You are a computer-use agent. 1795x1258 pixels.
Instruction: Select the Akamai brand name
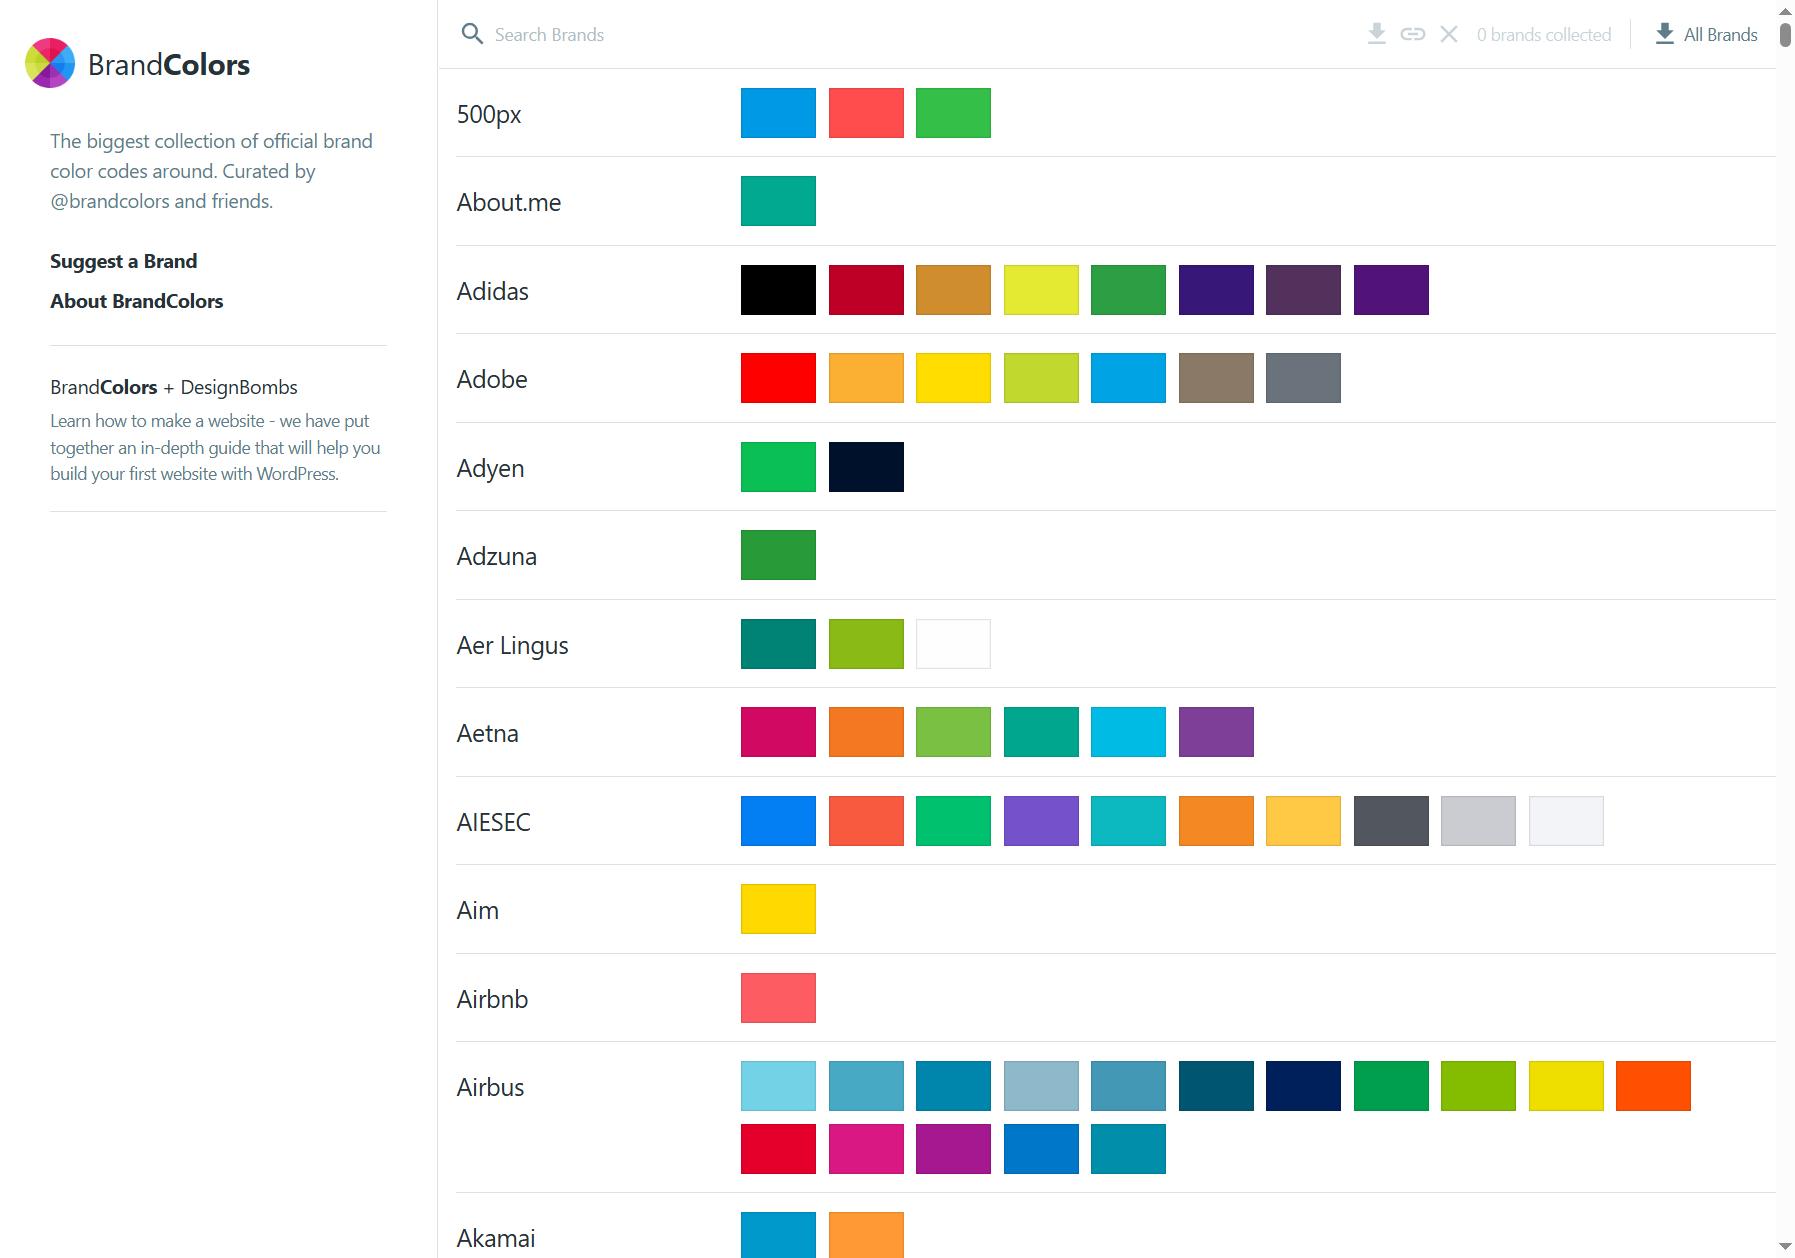point(496,1238)
